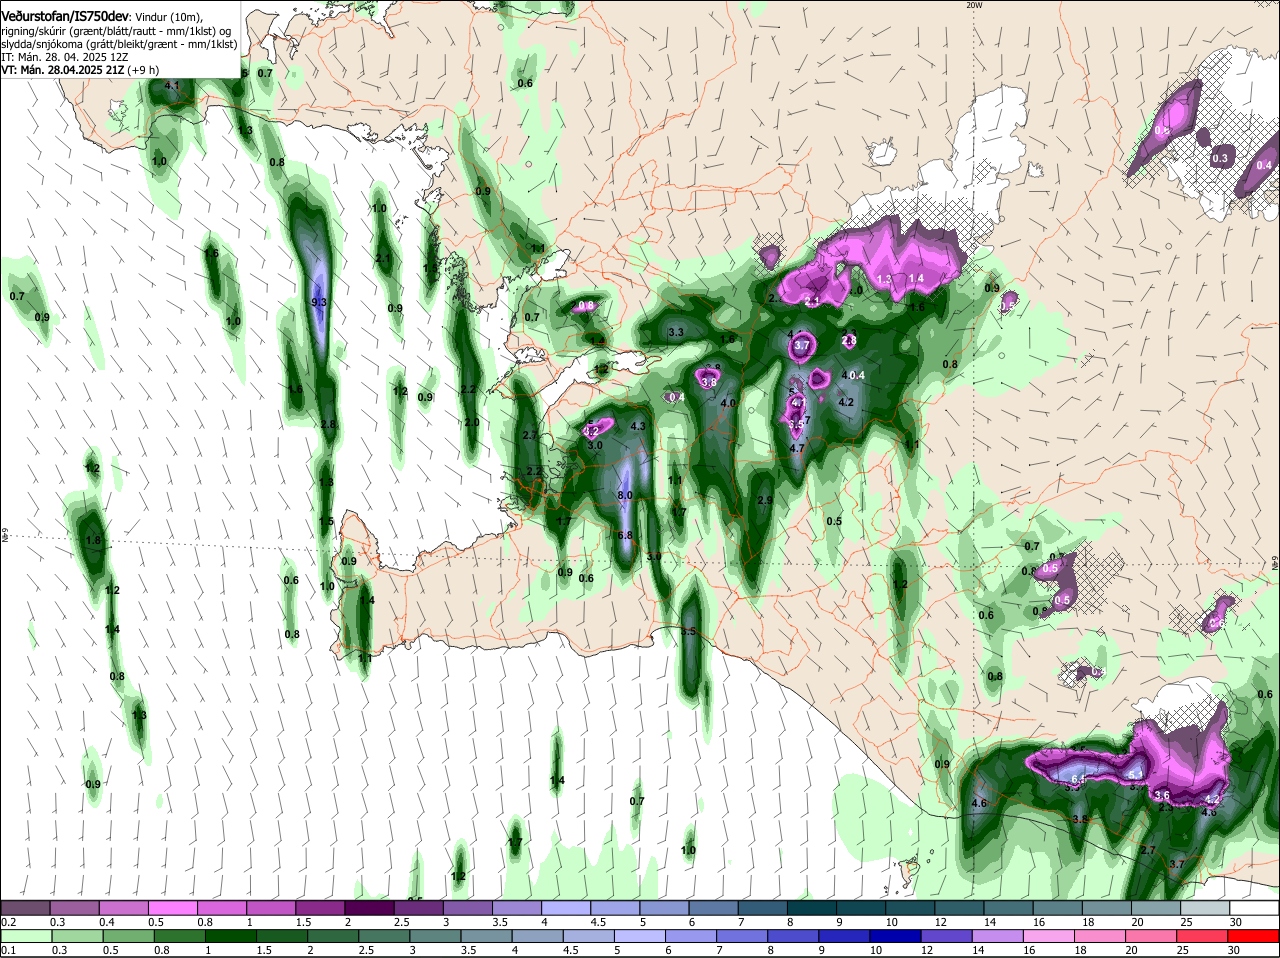1280x958 pixels.
Task: Select the darkest mauve swatch starting at 0.2, upper legend
Action: tap(26, 908)
